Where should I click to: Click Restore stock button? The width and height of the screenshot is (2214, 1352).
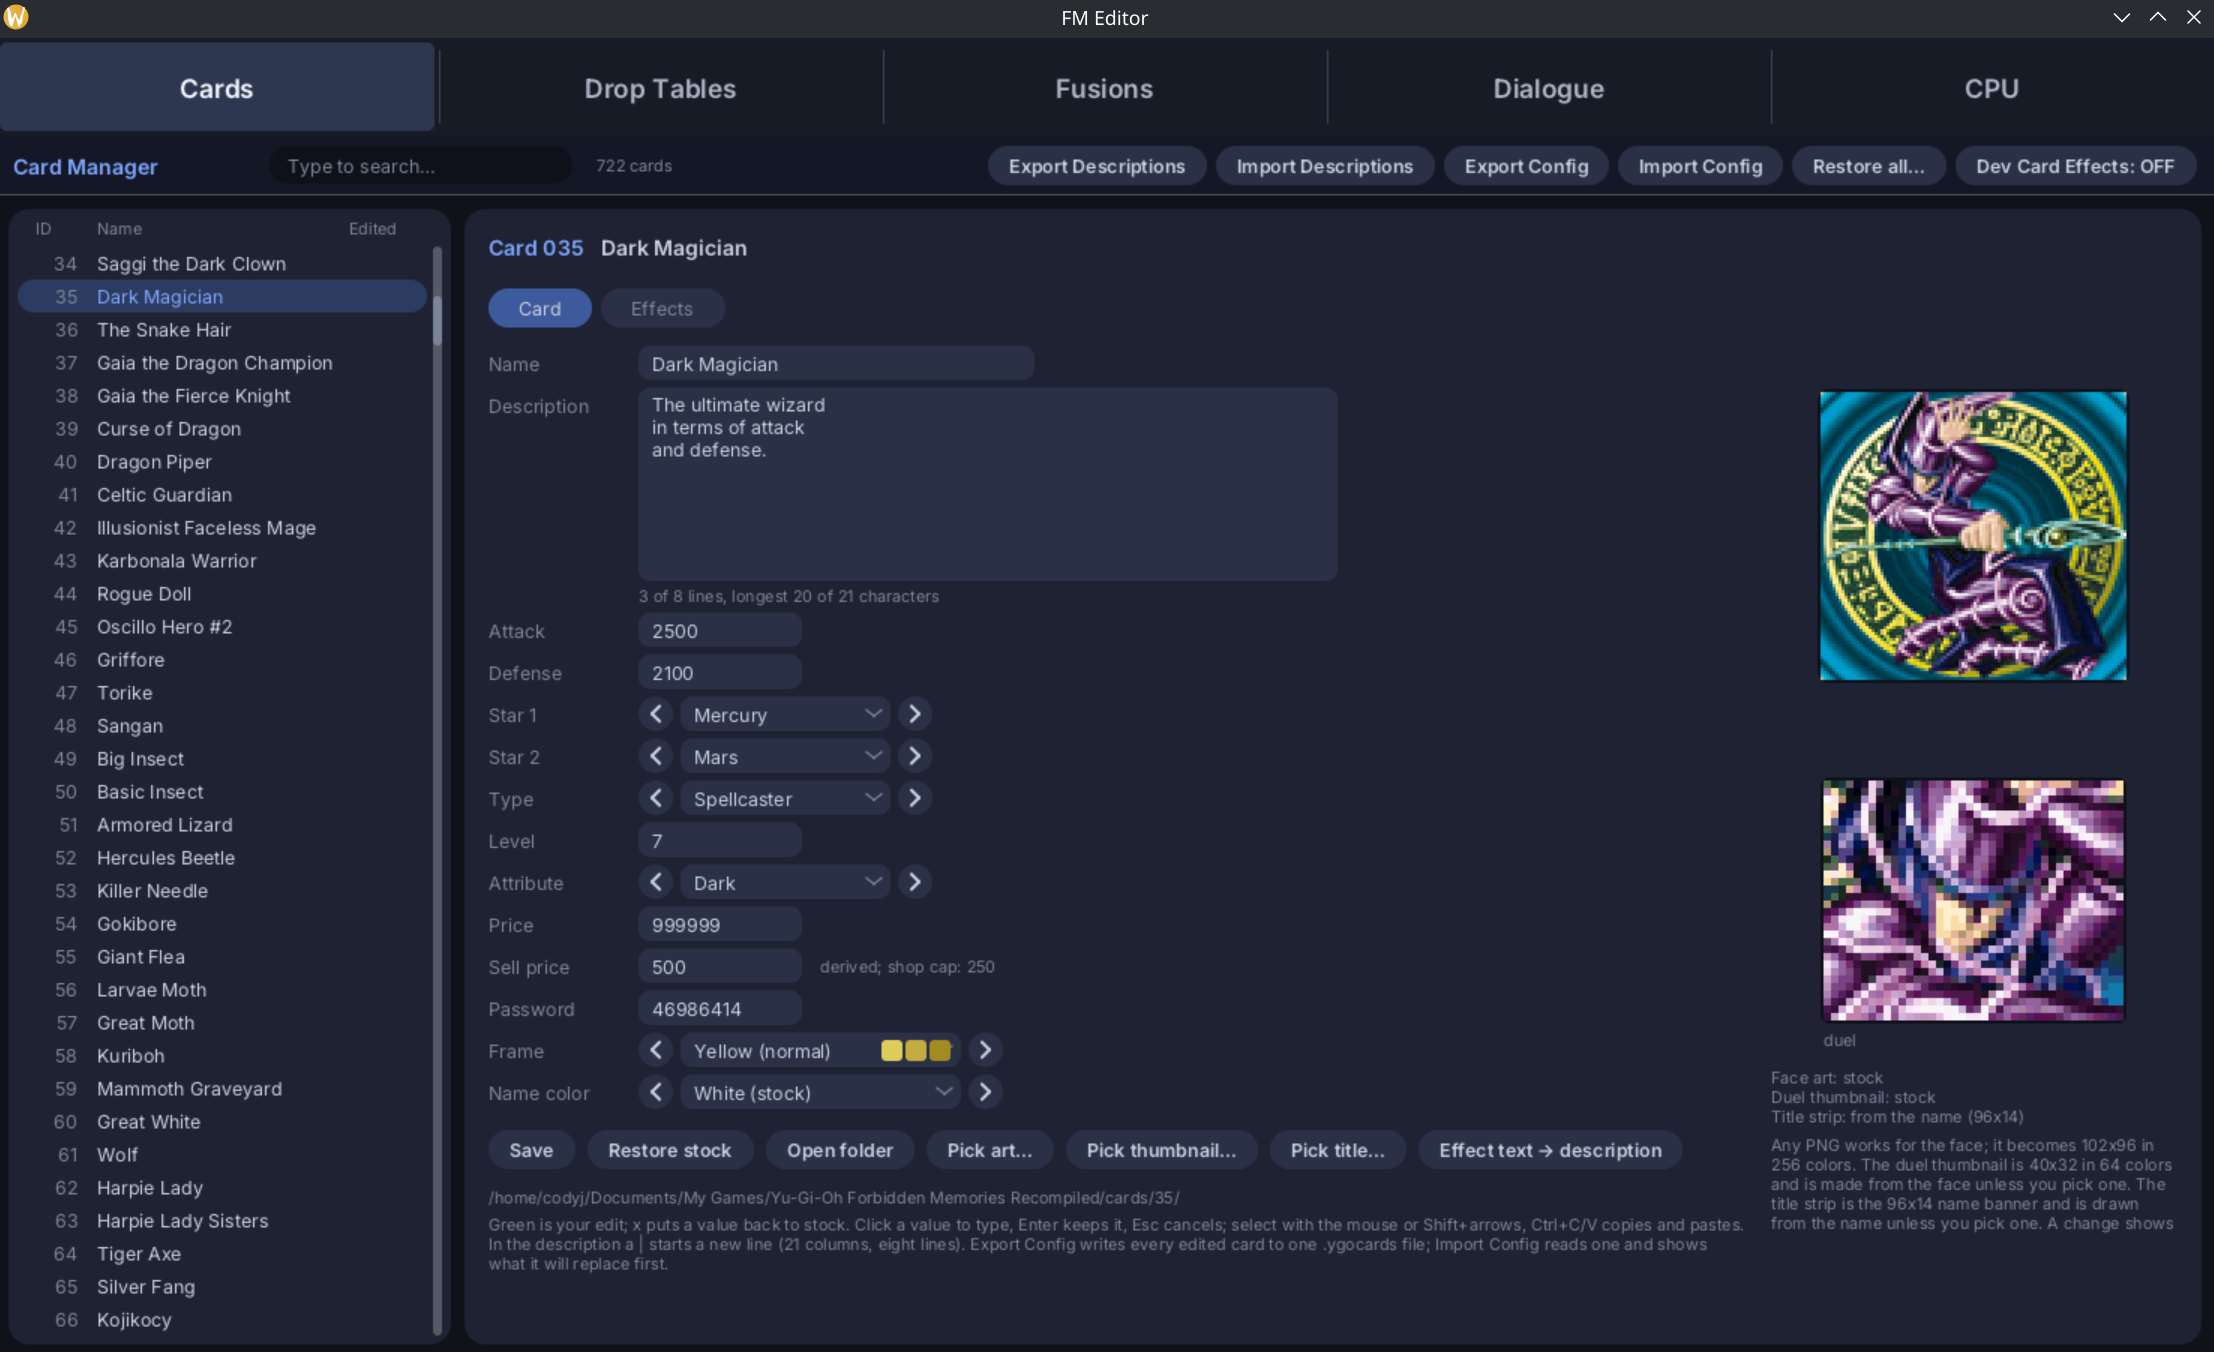(x=670, y=1150)
